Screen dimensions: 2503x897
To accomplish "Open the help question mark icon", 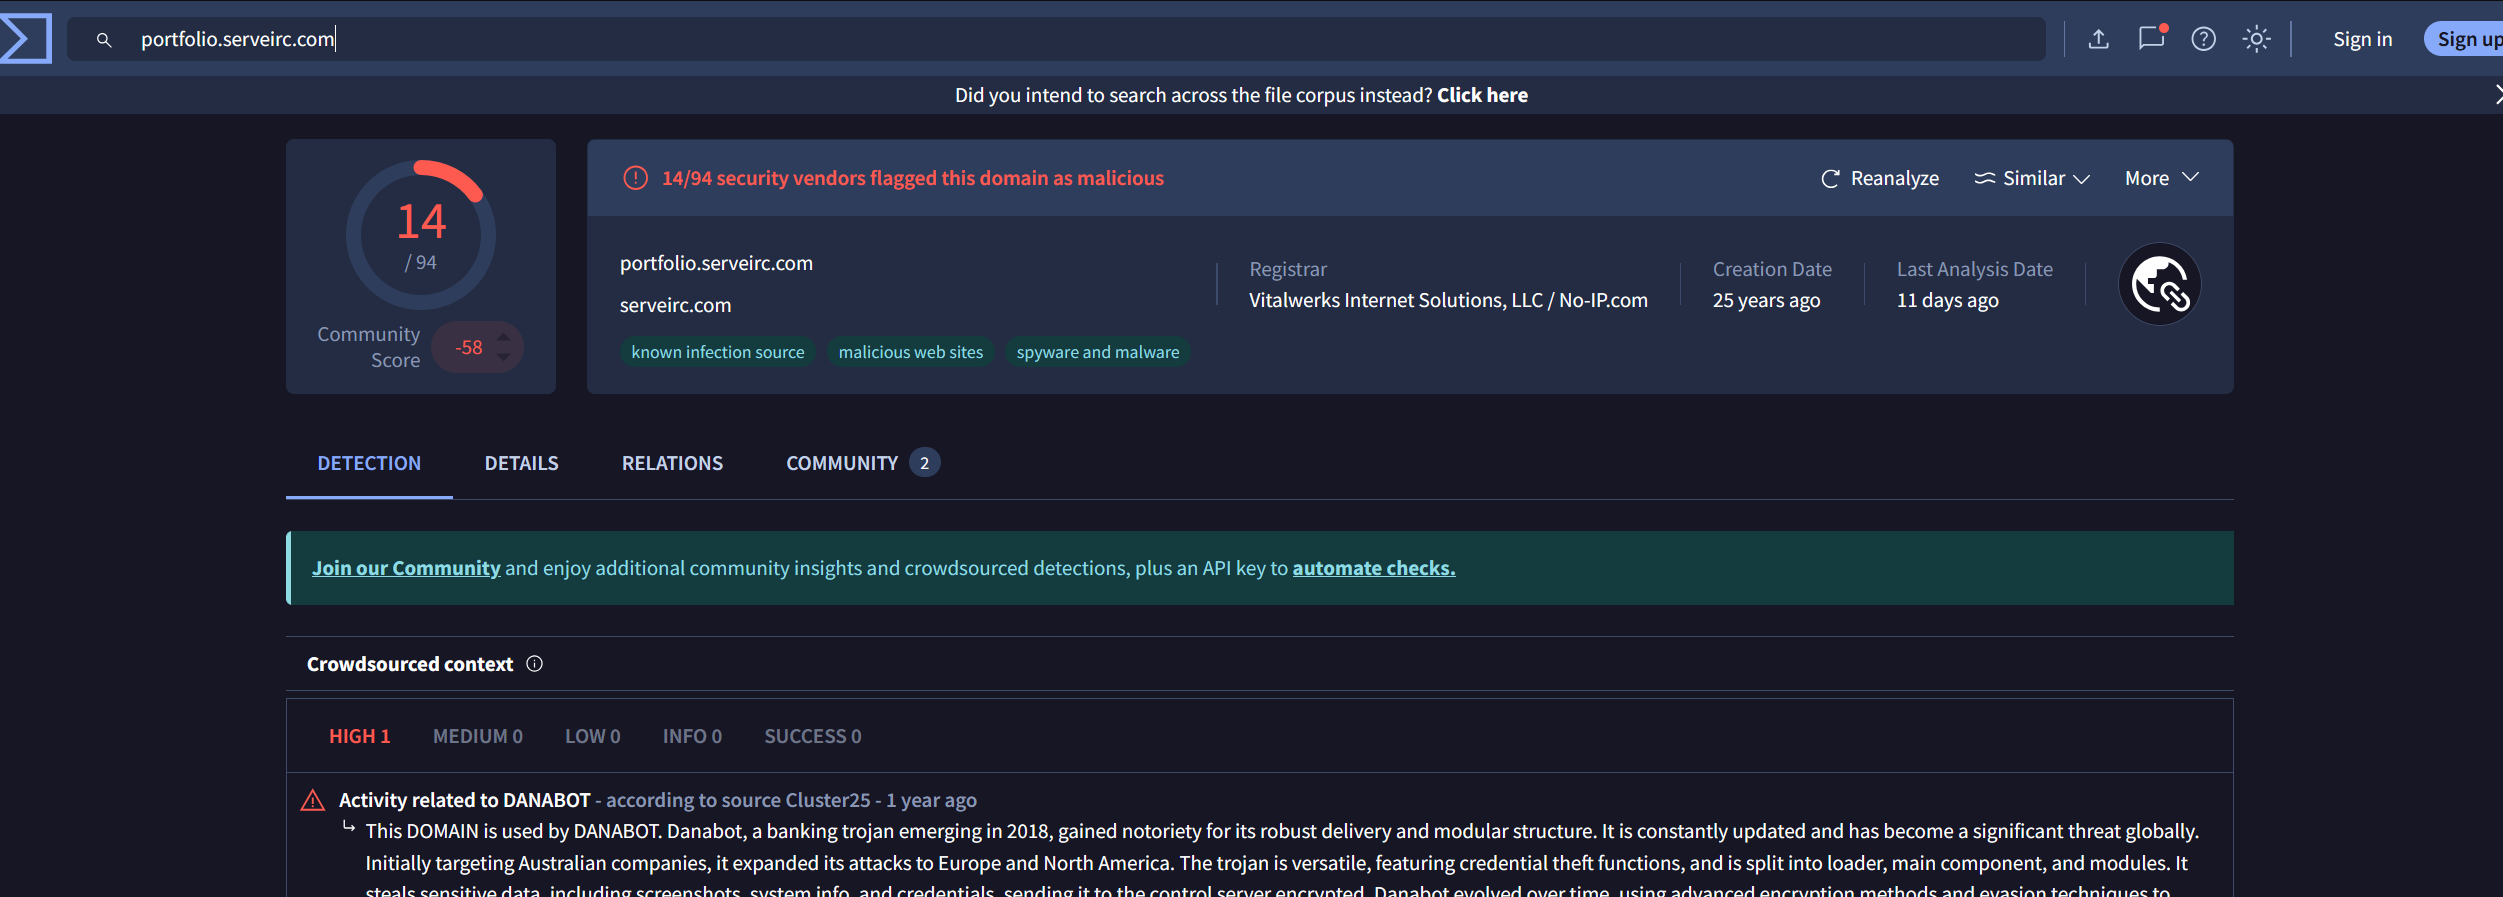I will point(2204,39).
